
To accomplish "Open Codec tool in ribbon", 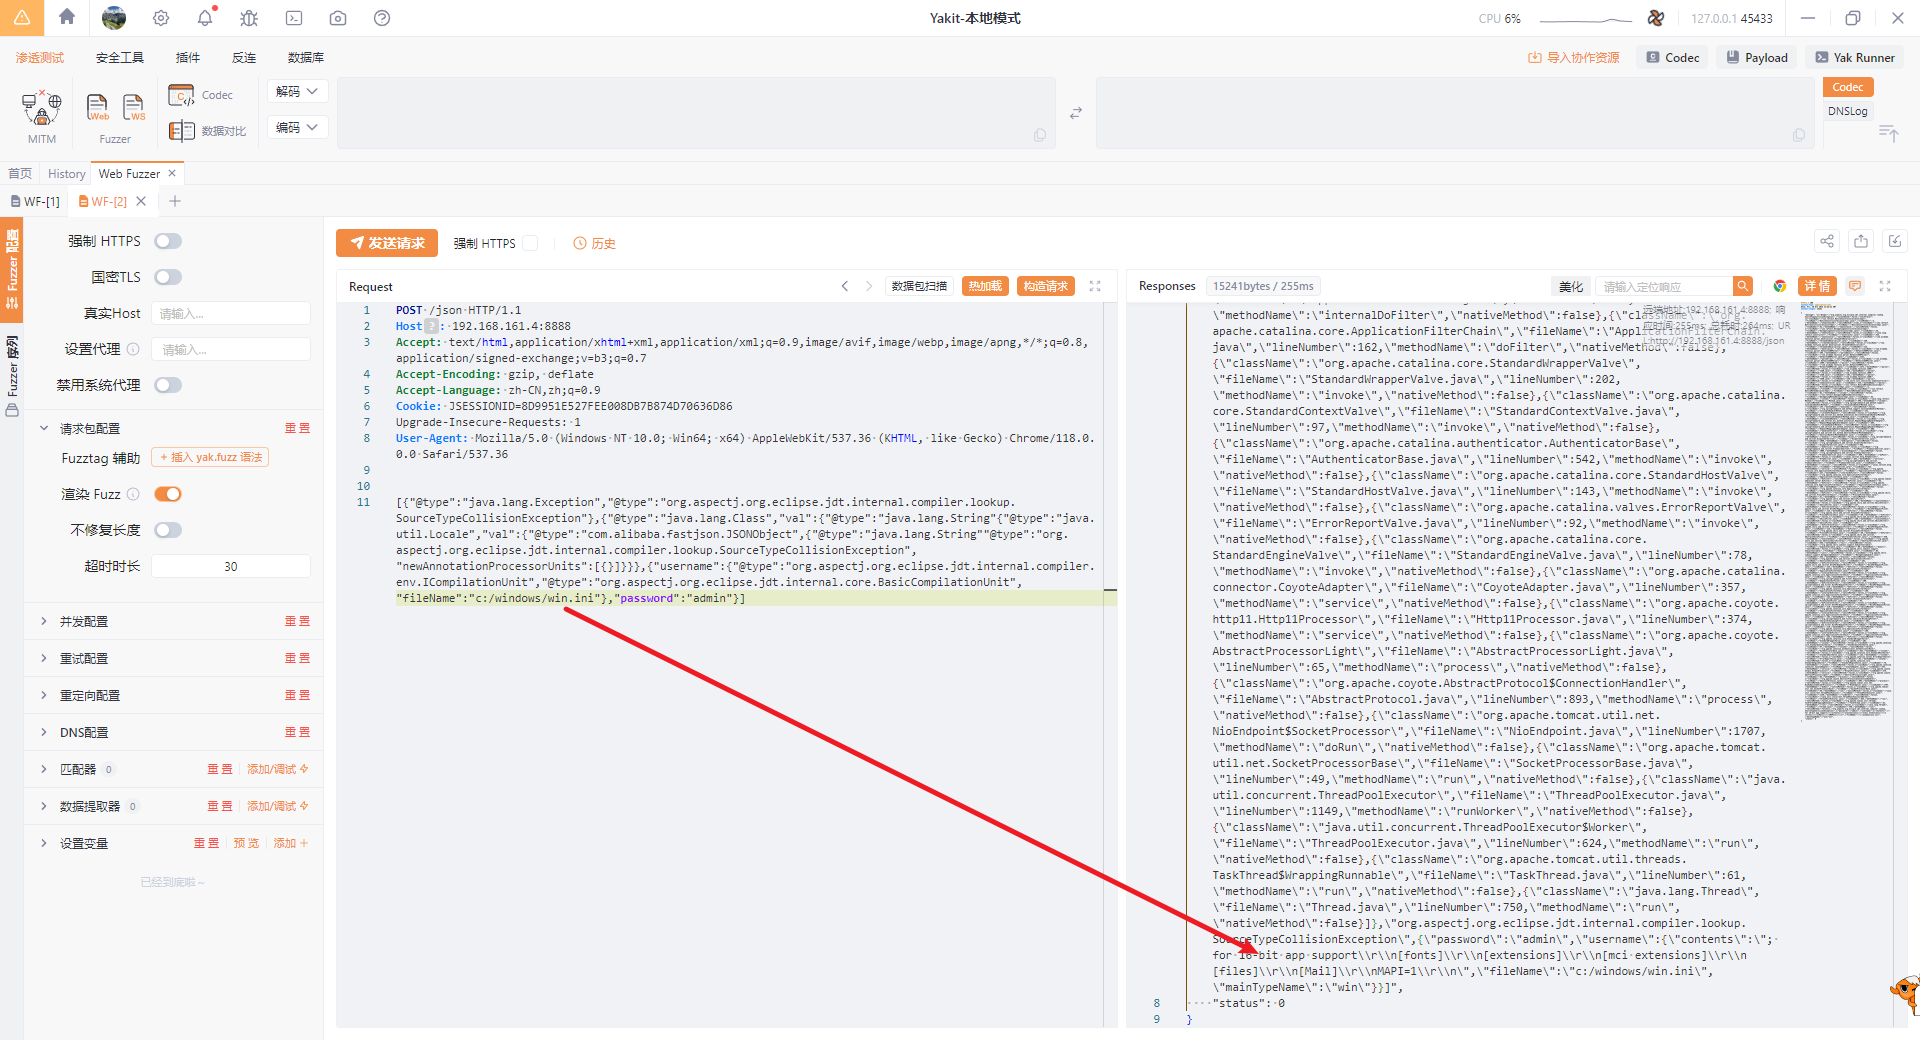I will pos(201,95).
